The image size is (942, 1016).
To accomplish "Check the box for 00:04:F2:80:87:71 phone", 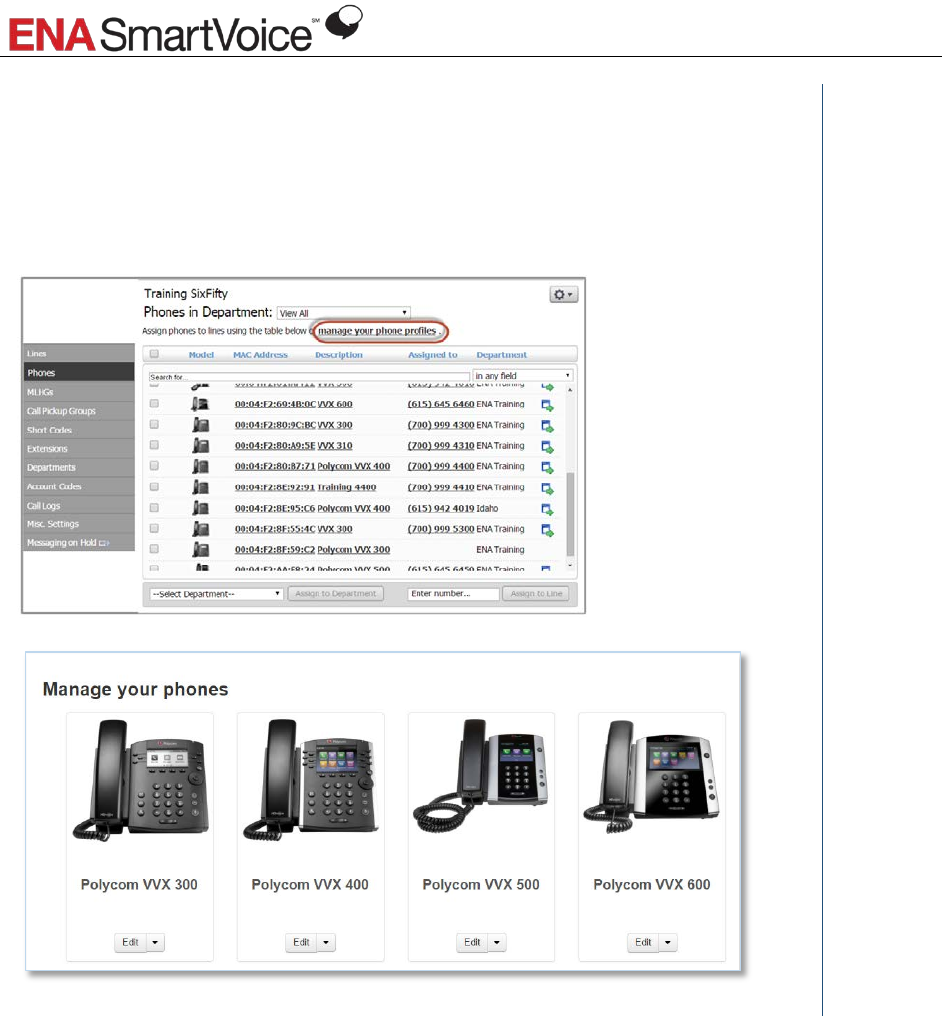I will [154, 465].
